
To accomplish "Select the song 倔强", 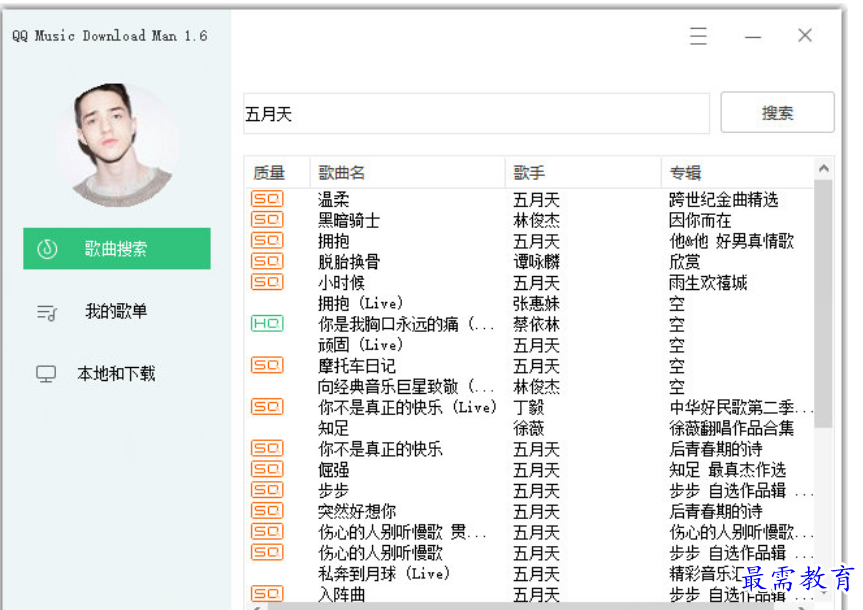I will tap(334, 470).
